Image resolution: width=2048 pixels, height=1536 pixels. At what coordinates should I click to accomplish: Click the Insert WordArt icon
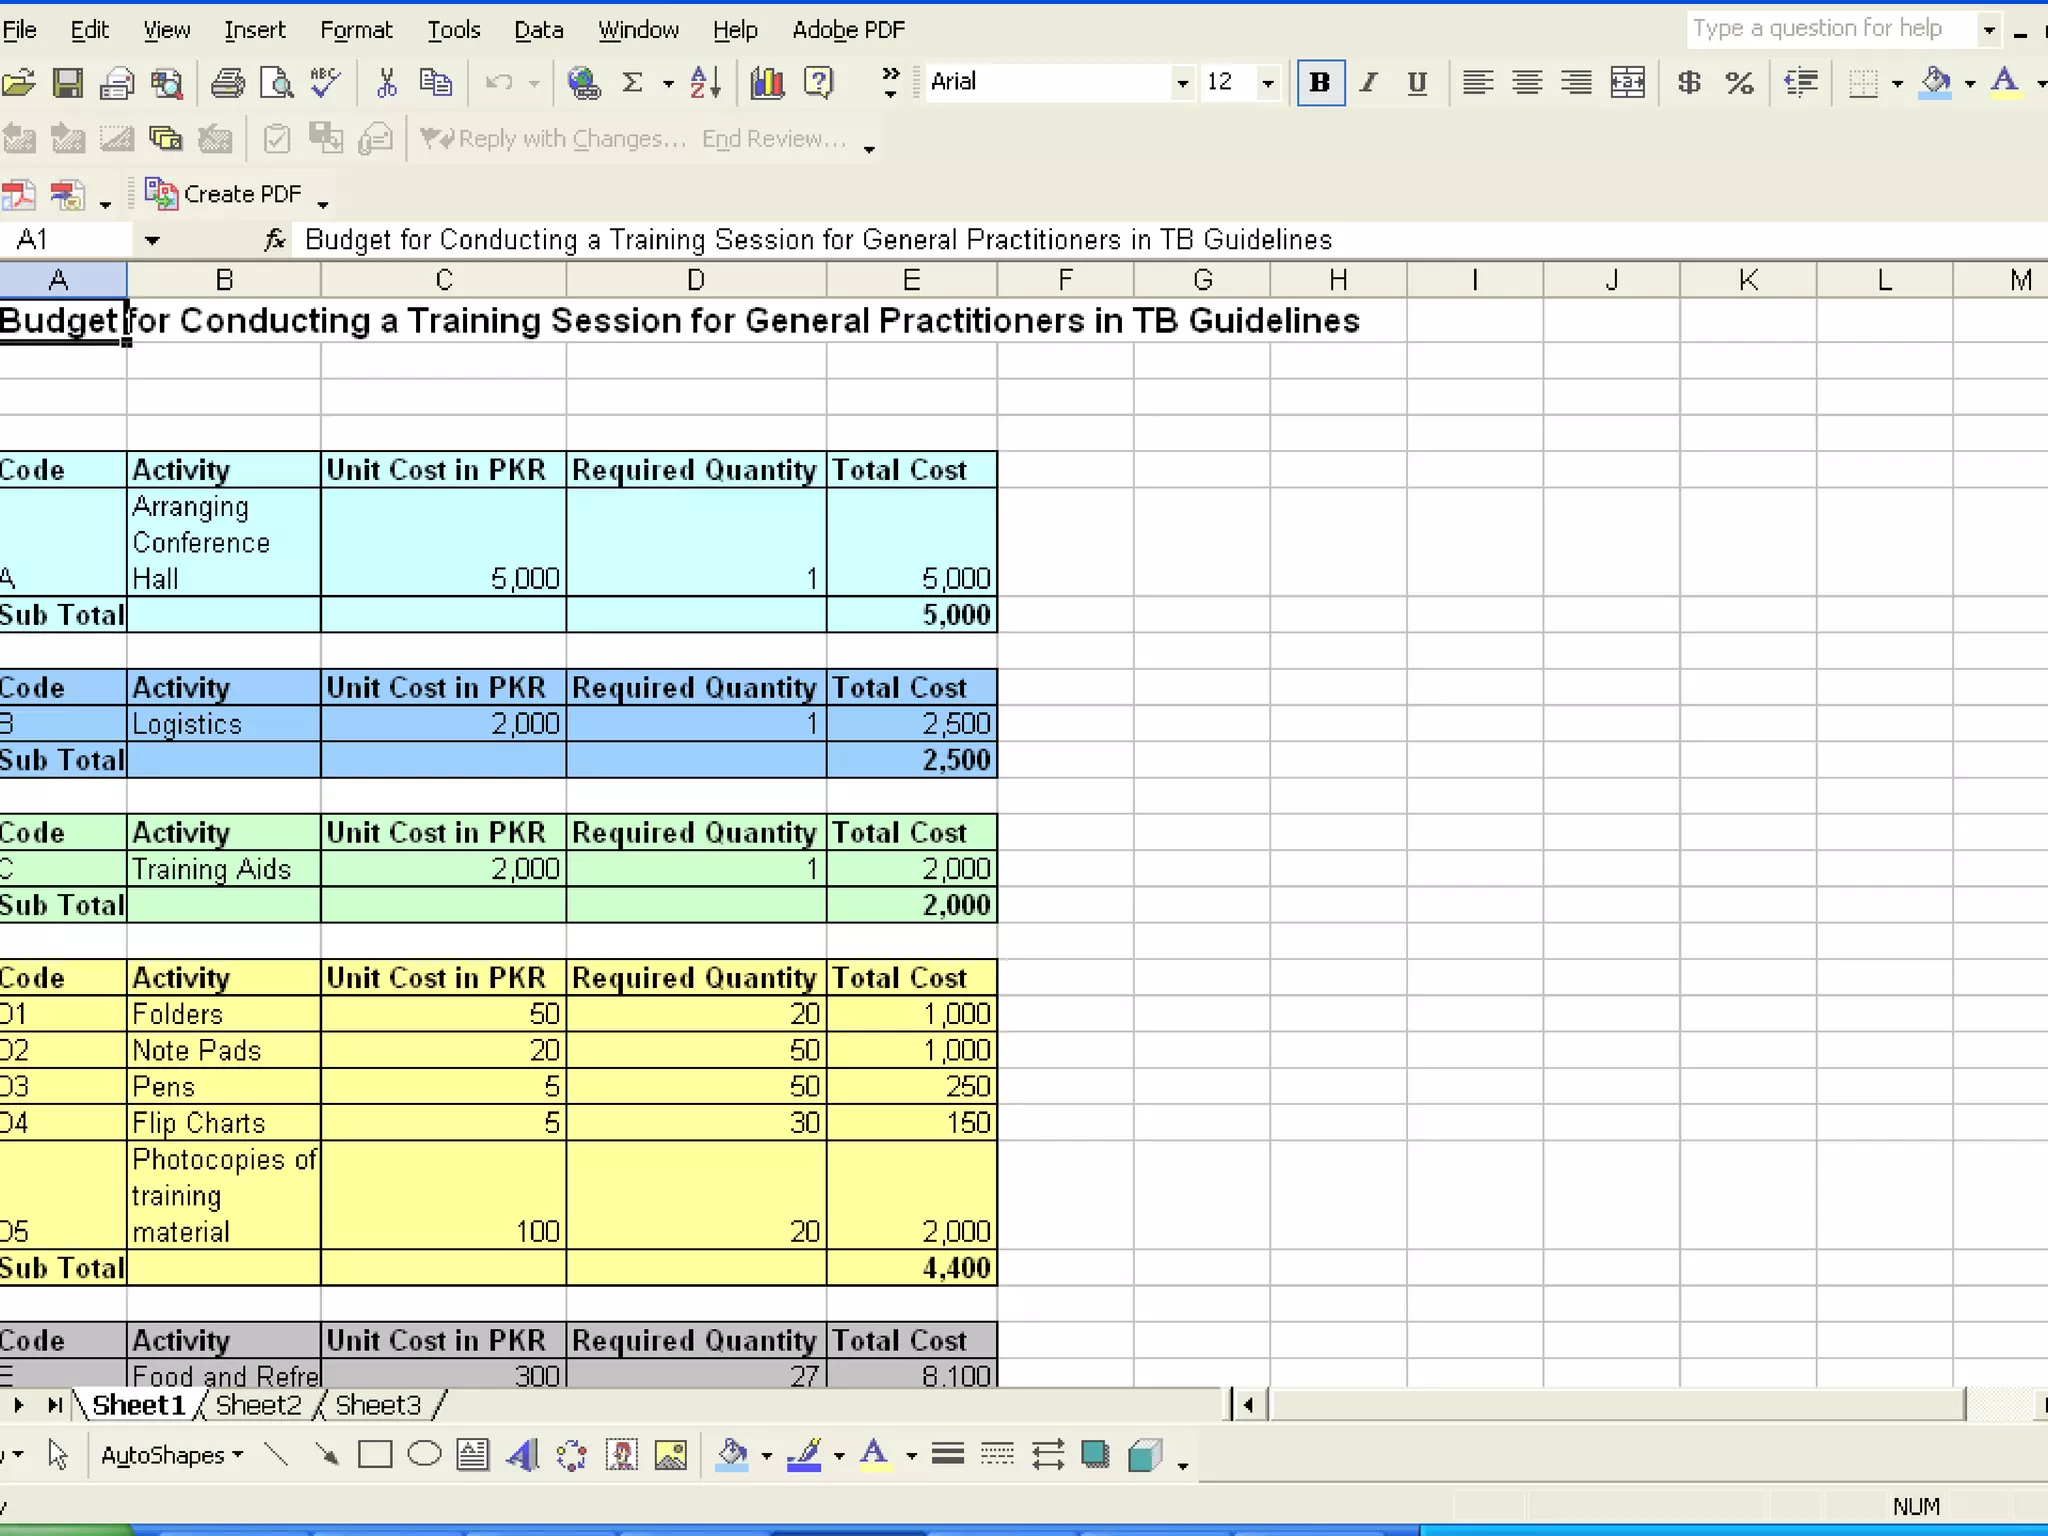(522, 1455)
